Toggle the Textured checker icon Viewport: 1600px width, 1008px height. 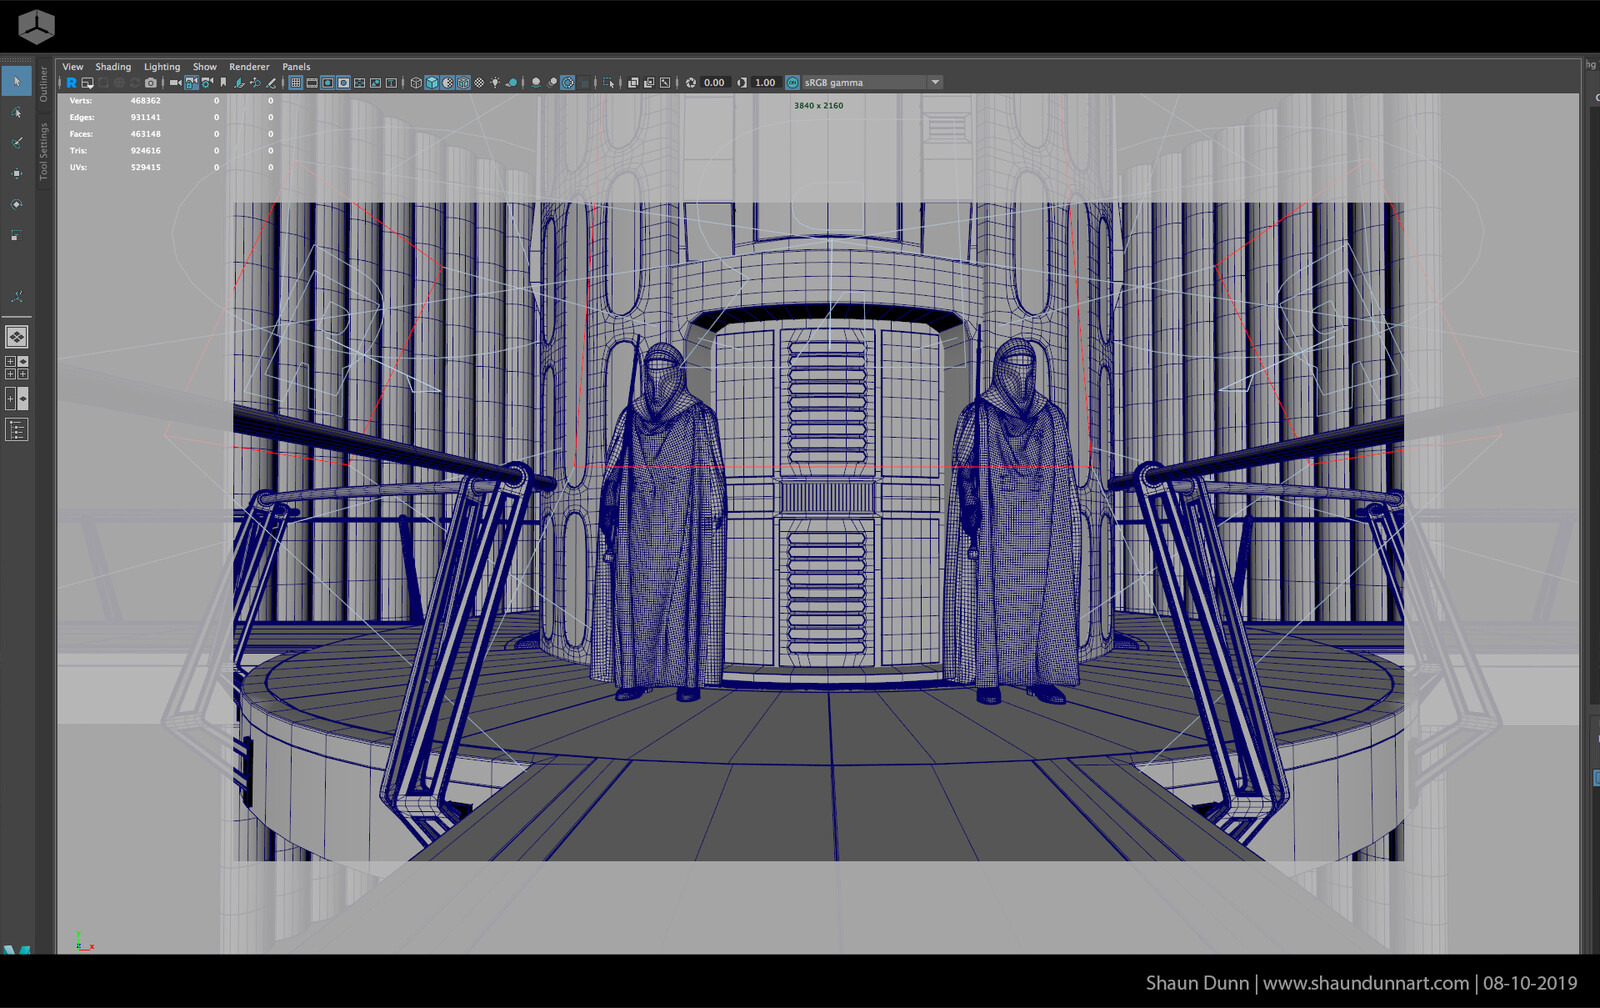[x=479, y=83]
